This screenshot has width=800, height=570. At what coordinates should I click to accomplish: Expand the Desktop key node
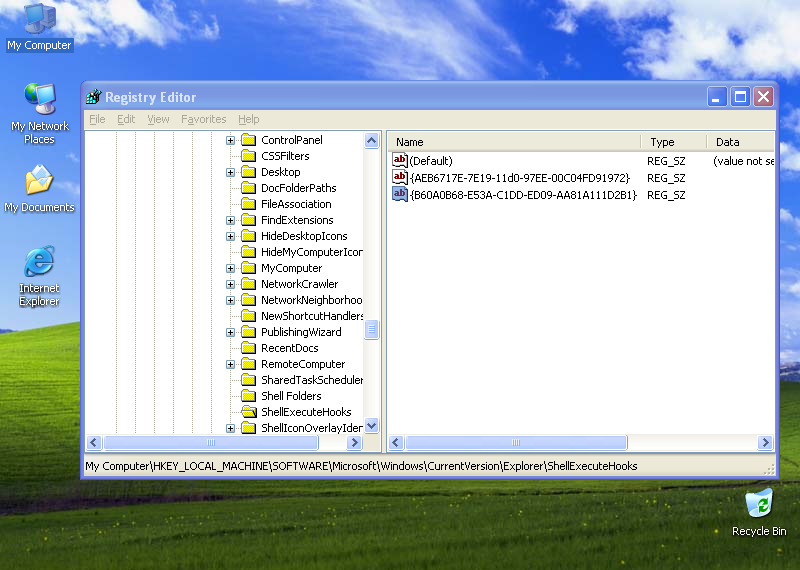[x=231, y=172]
